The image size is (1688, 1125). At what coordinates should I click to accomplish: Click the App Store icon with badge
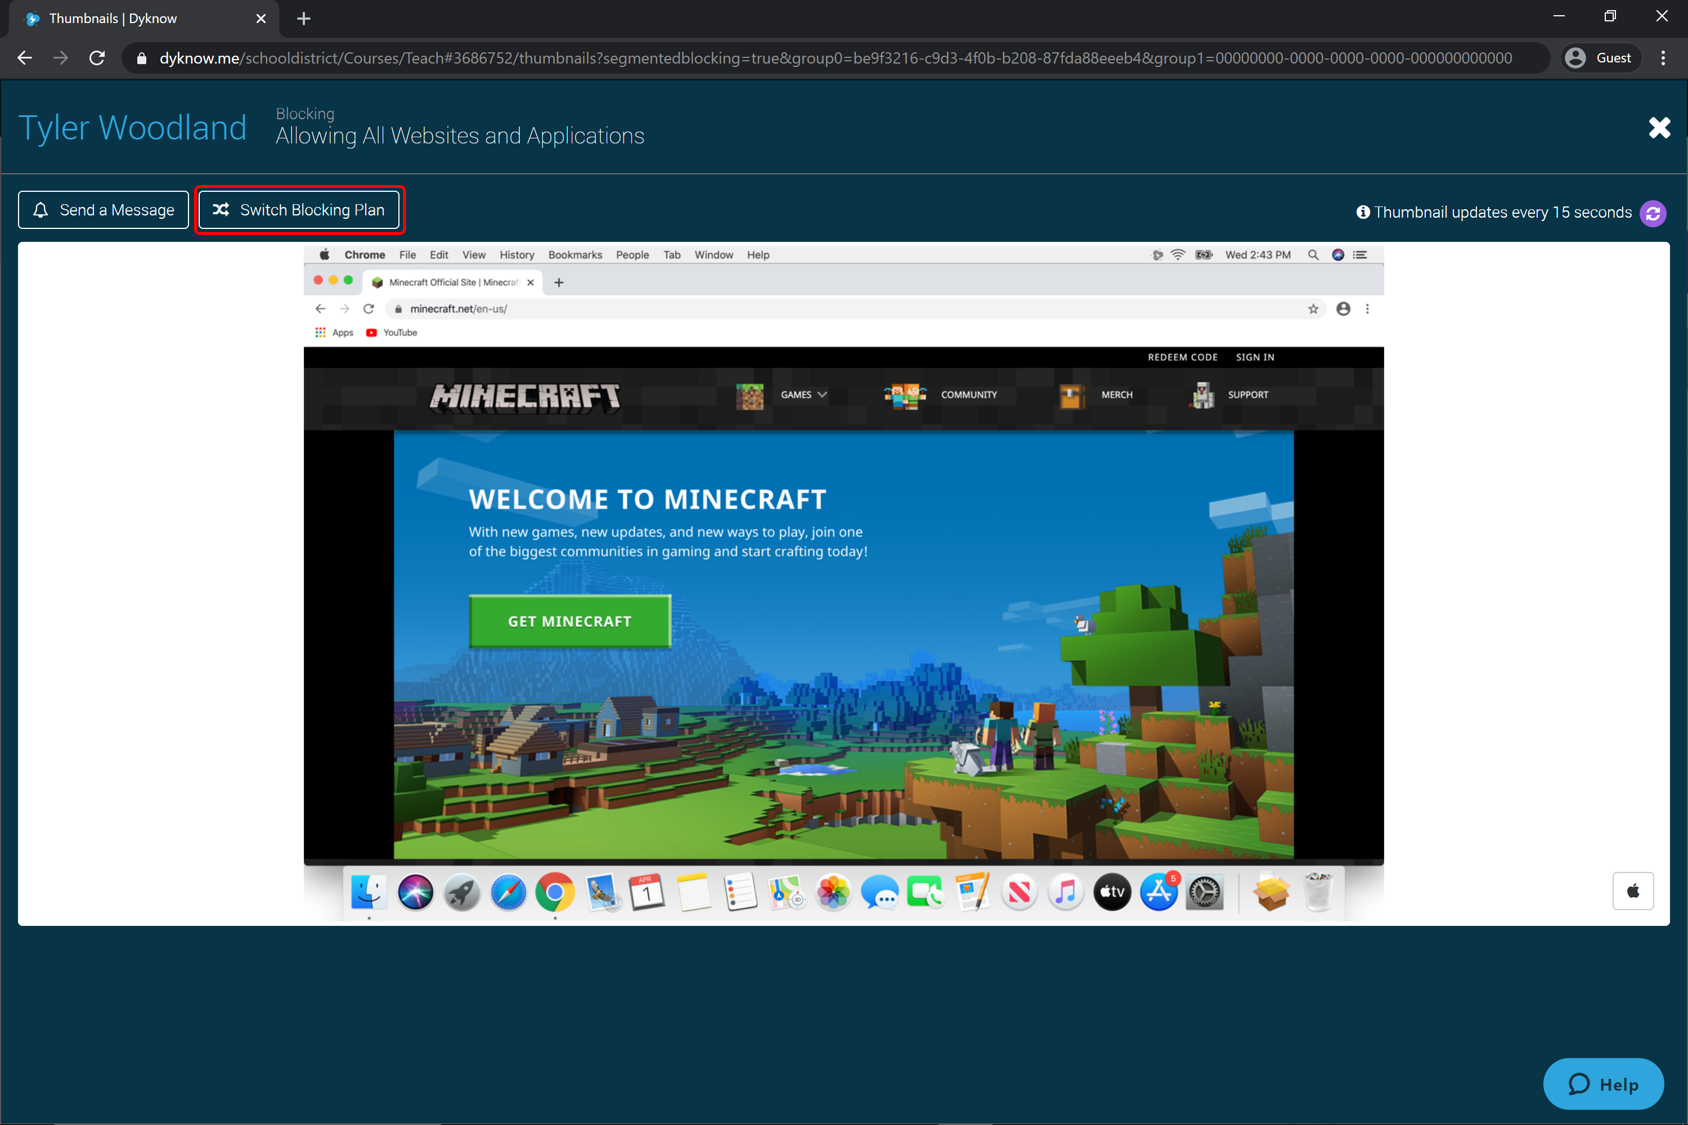(x=1158, y=892)
